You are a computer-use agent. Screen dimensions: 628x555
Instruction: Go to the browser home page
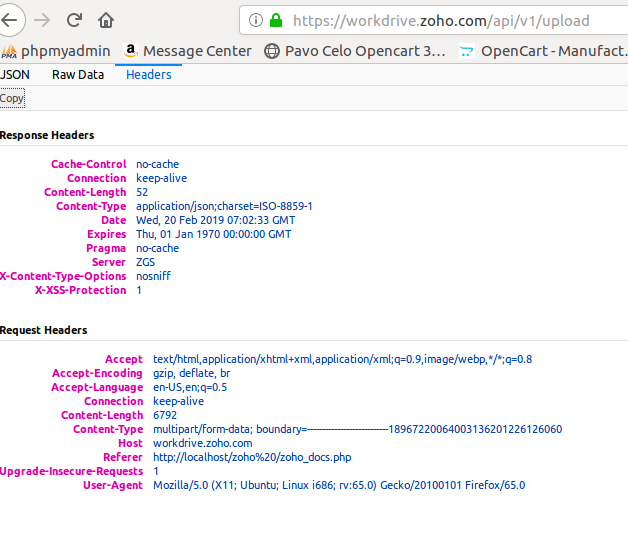pos(106,20)
